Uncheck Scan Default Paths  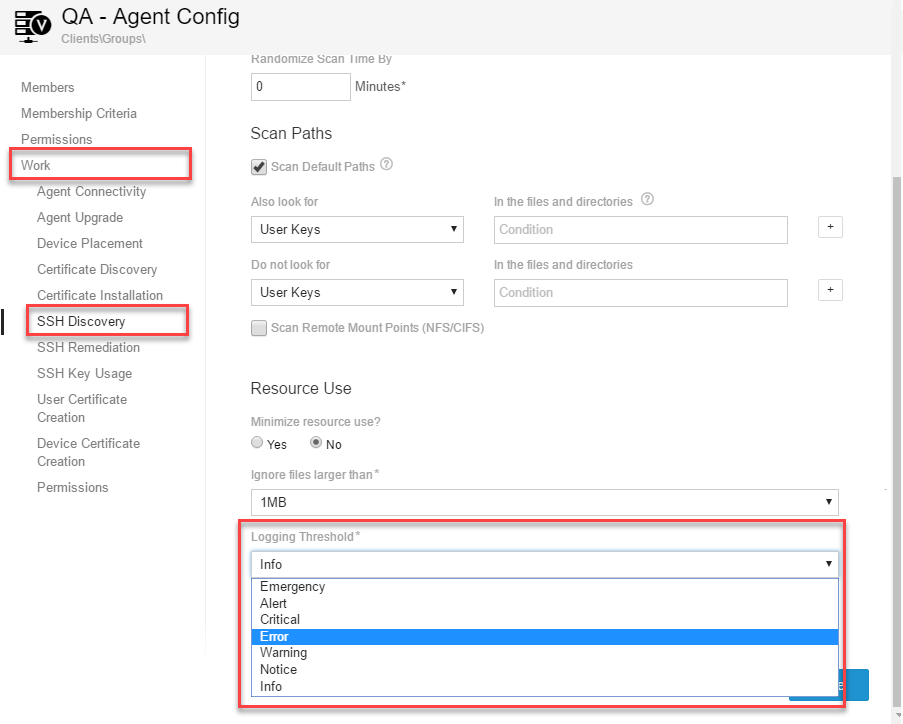258,167
